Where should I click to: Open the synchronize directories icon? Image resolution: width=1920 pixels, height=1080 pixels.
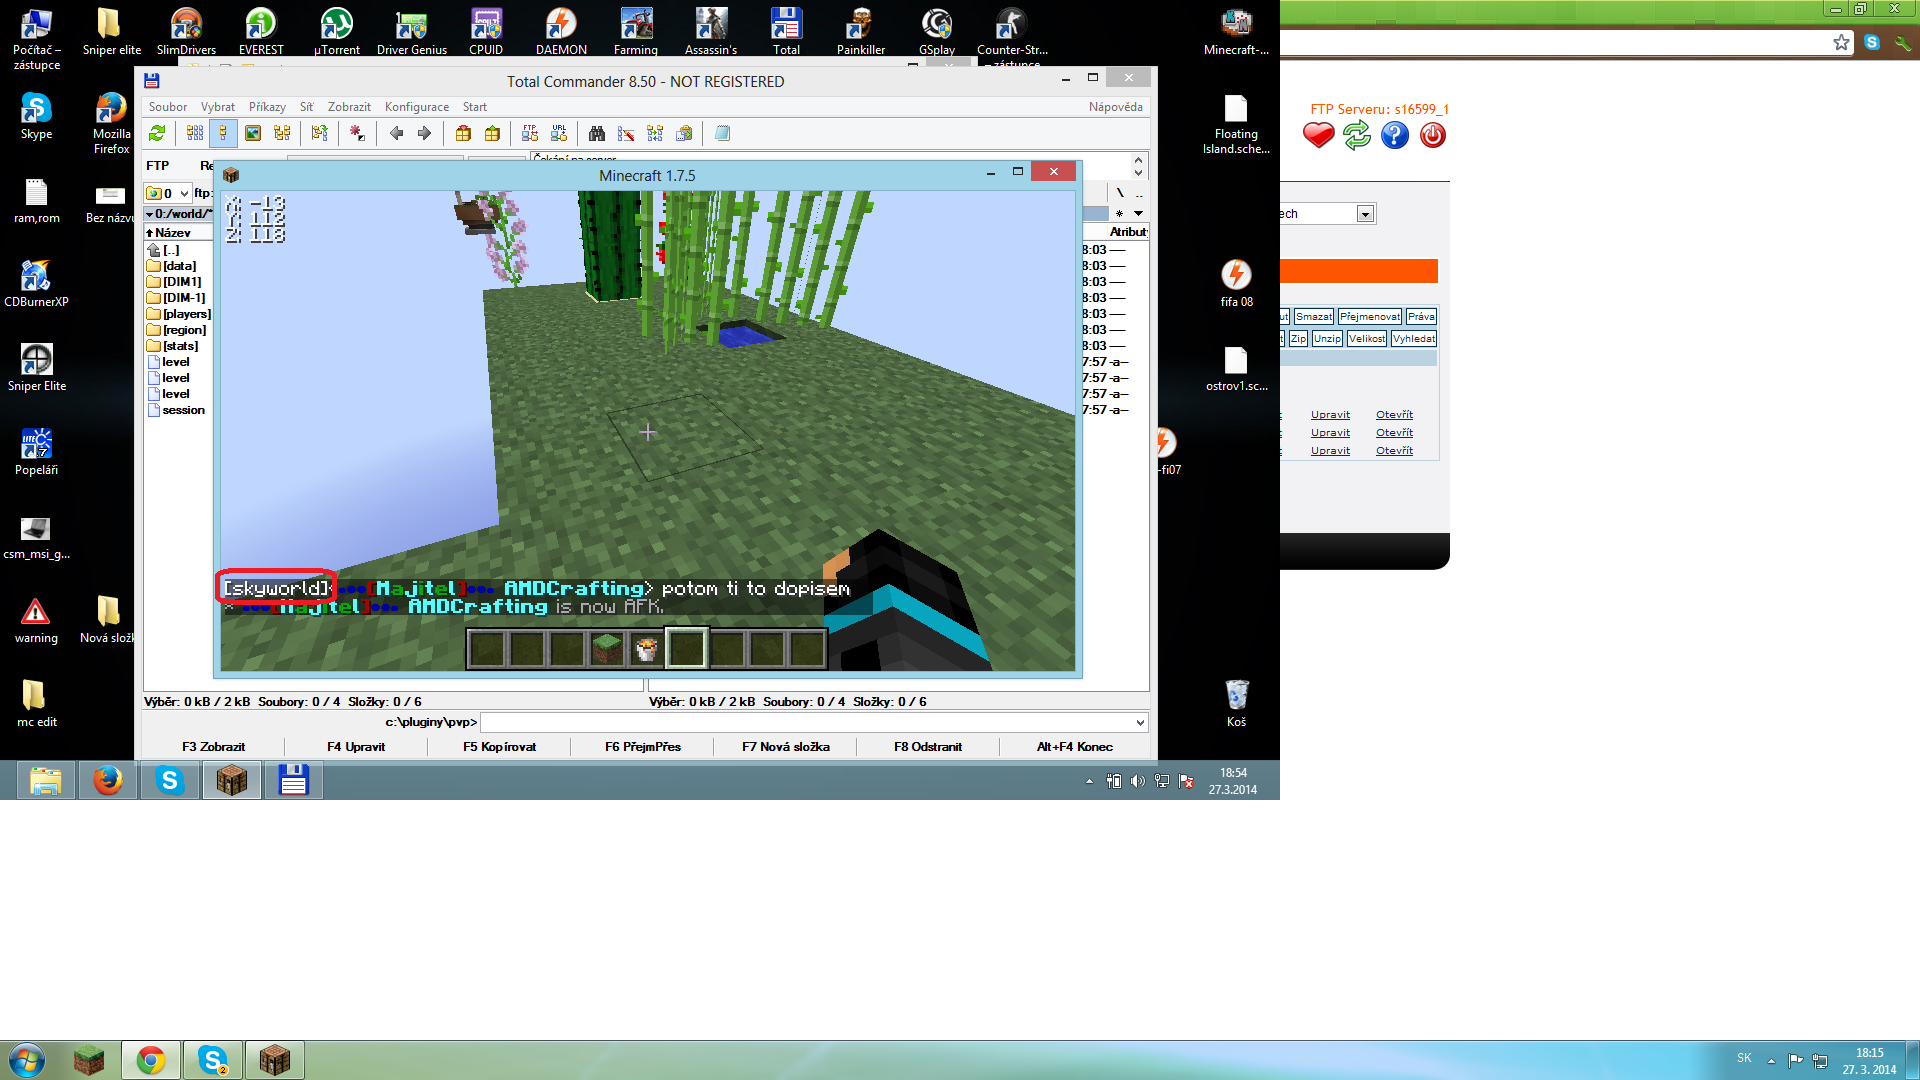click(655, 133)
